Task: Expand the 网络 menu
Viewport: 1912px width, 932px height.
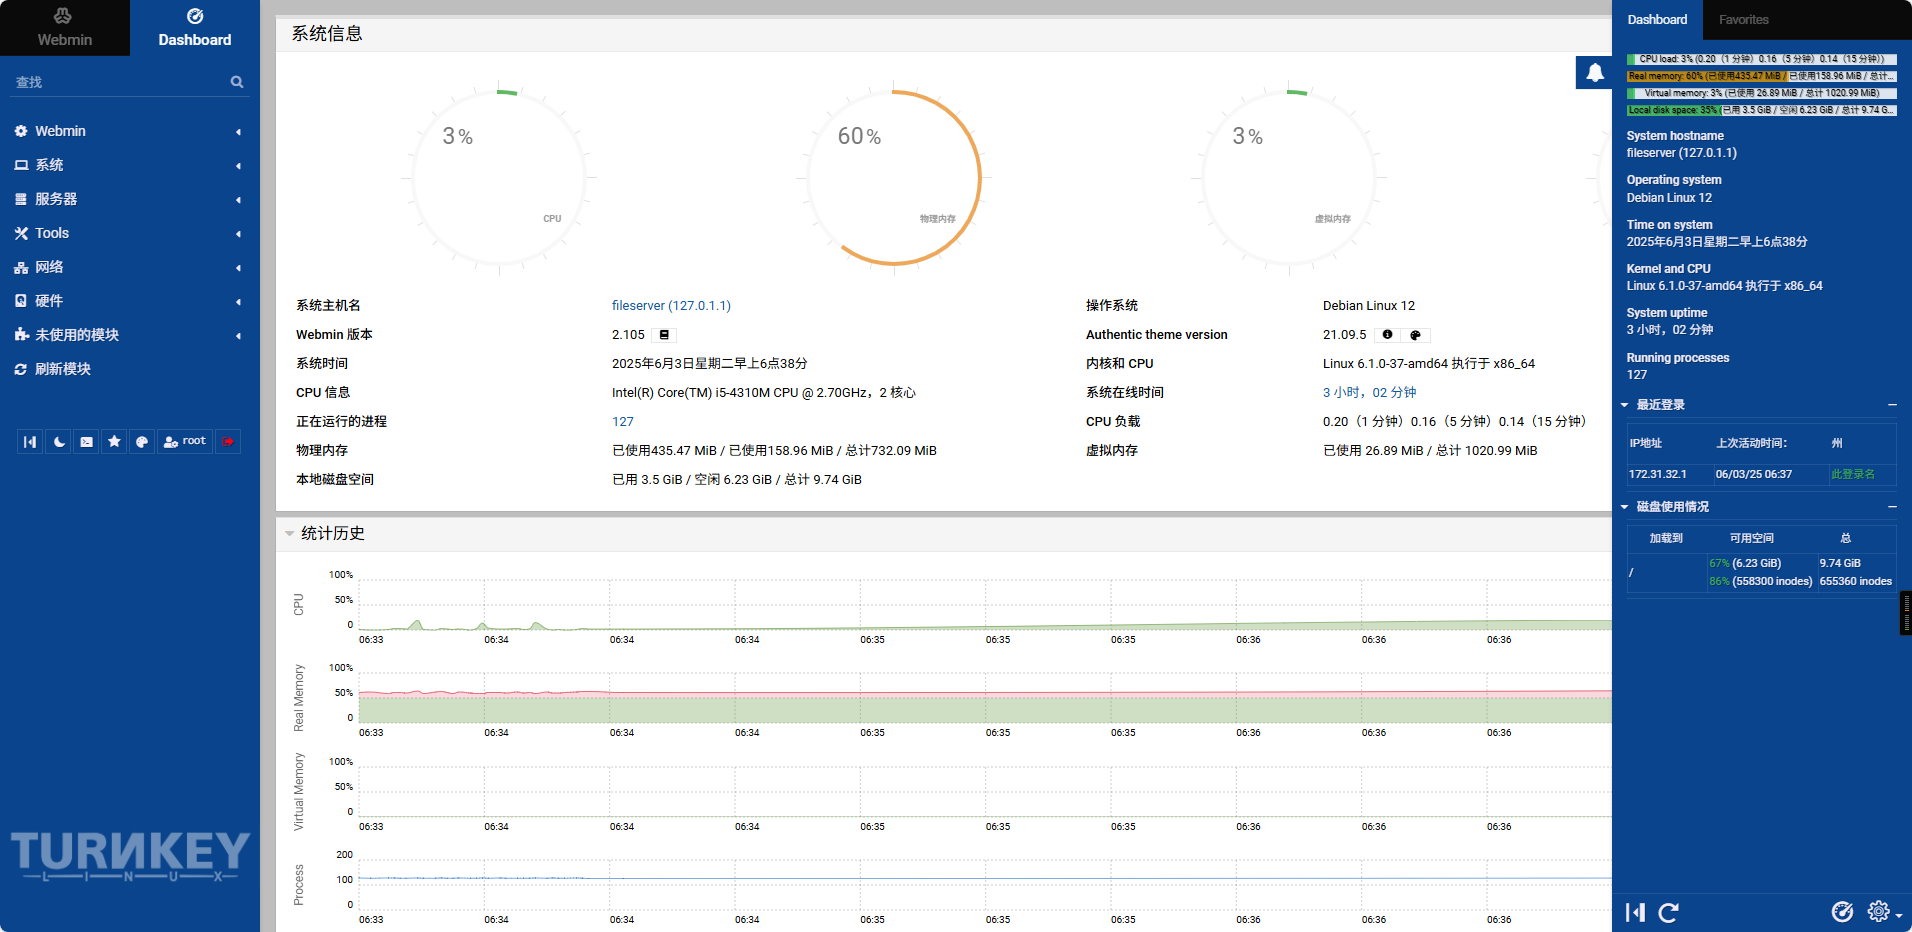Action: click(50, 267)
